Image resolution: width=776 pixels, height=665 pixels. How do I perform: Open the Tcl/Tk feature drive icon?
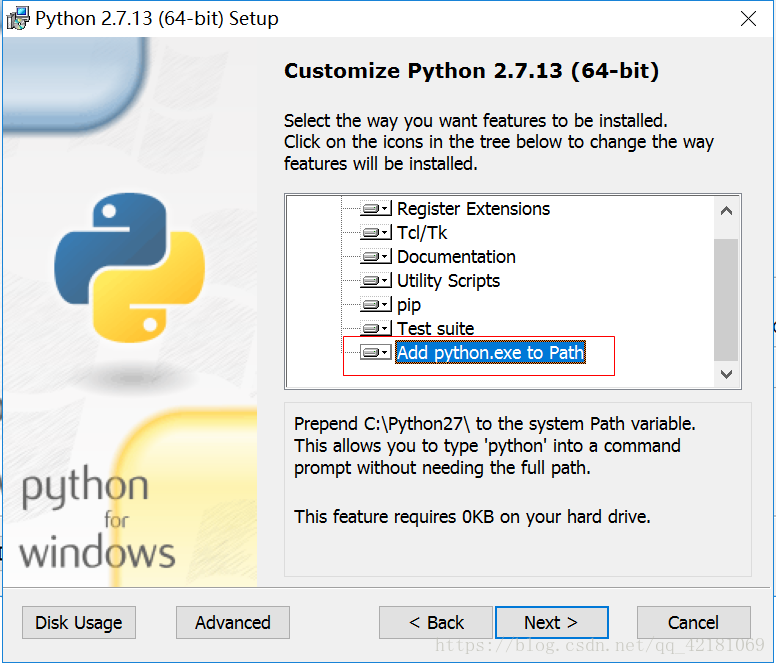(376, 232)
